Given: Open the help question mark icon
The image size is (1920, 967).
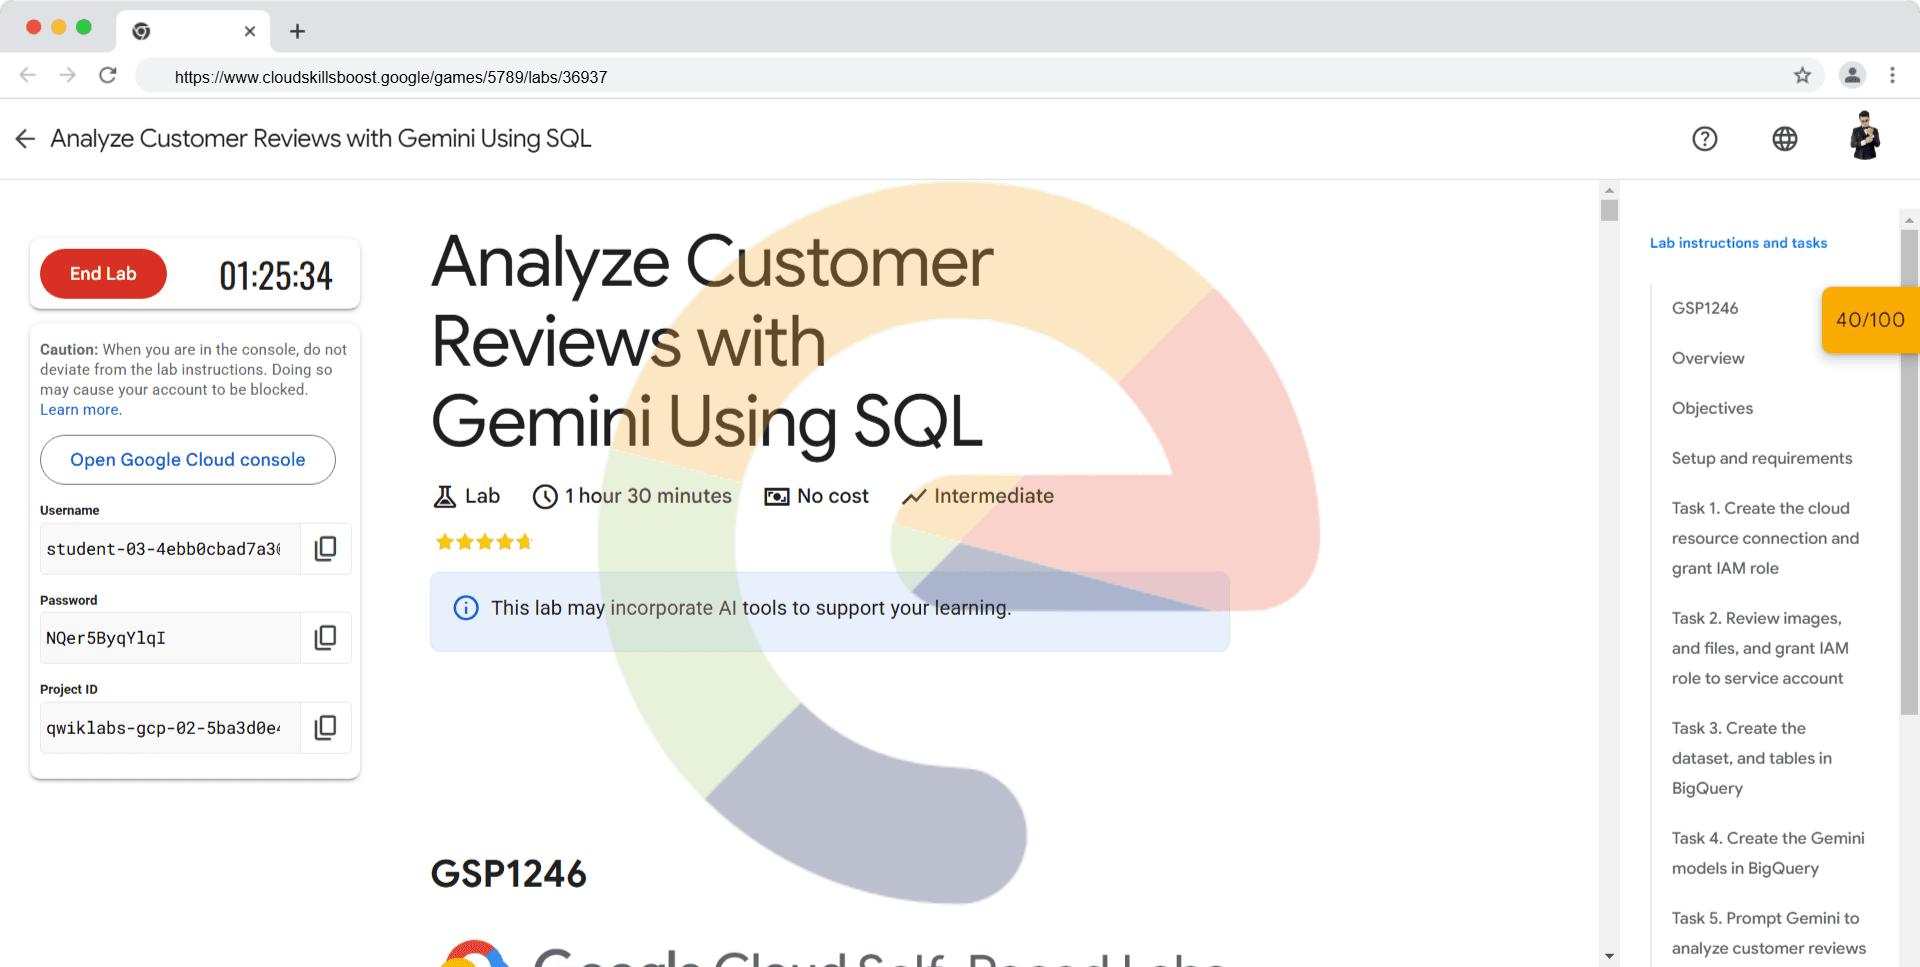Looking at the screenshot, I should 1705,139.
